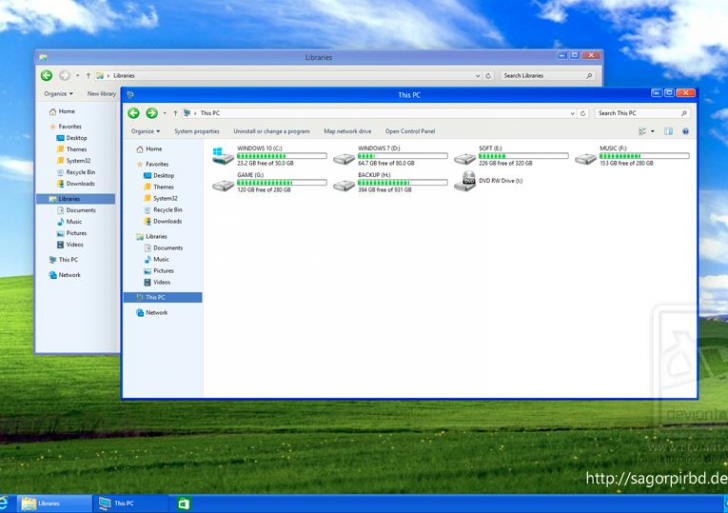Click the refresh icon beside This PC address bar
Screen dimensions: 728x513
(585, 113)
